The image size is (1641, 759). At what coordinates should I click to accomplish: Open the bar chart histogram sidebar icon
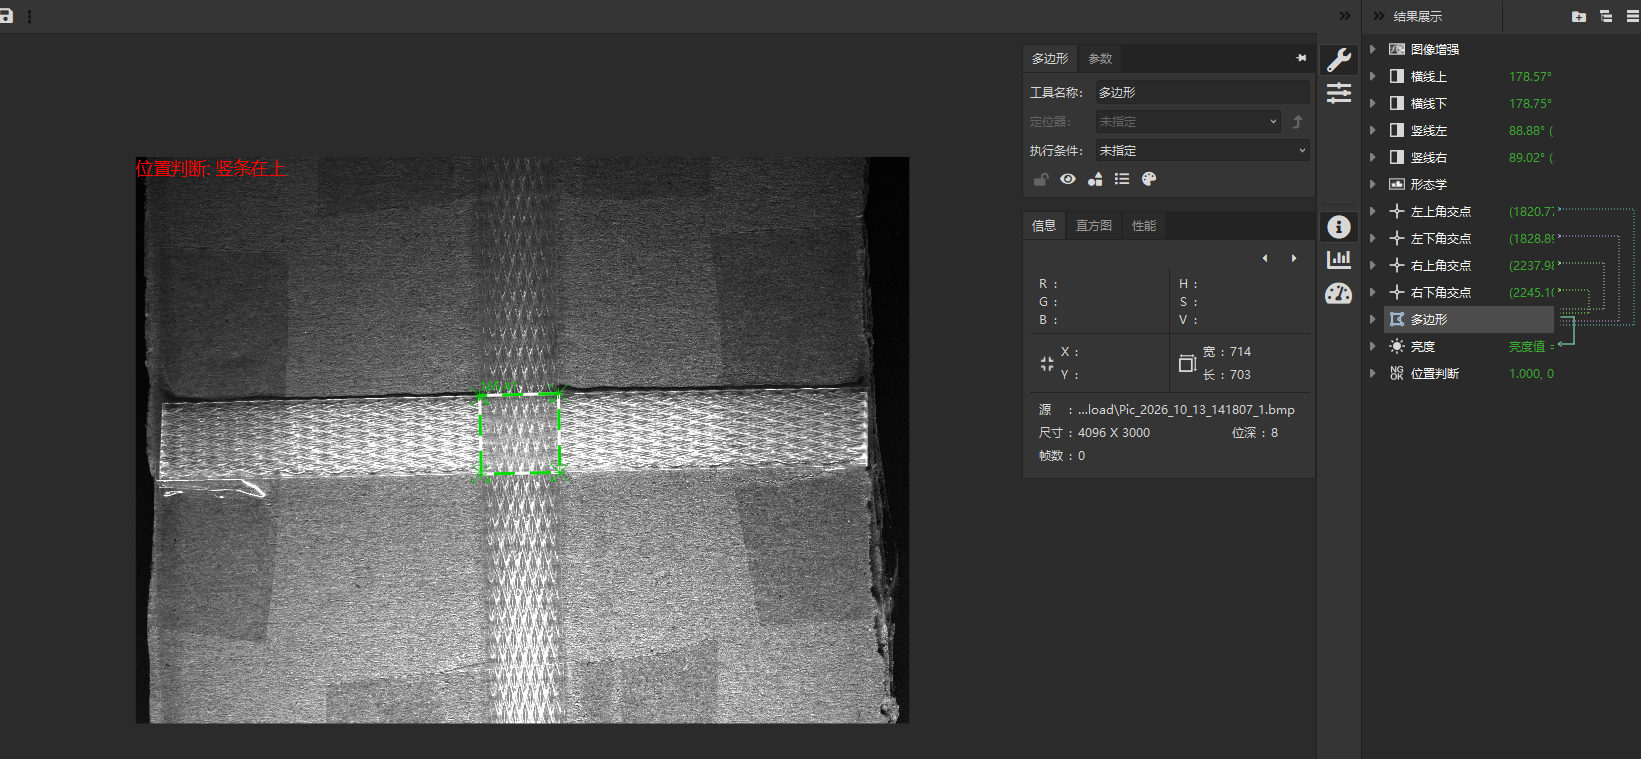[x=1339, y=260]
